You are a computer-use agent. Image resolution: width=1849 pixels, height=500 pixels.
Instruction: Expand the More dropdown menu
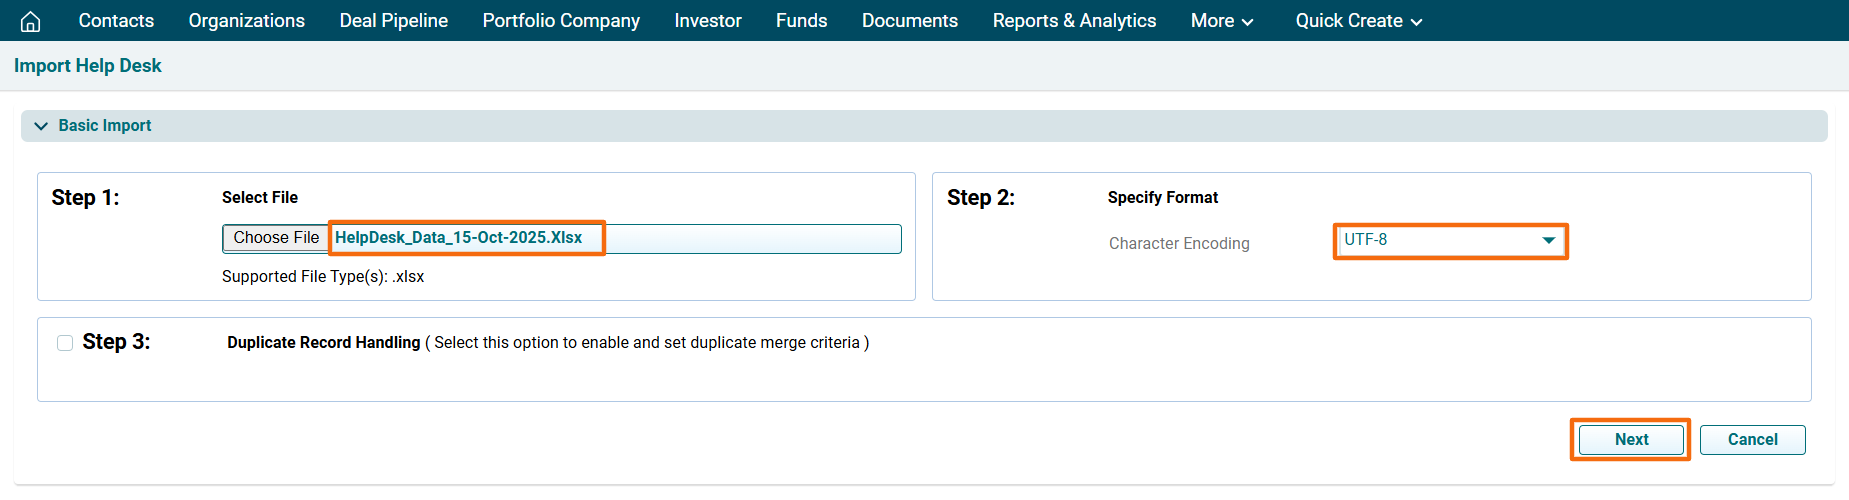coord(1221,21)
